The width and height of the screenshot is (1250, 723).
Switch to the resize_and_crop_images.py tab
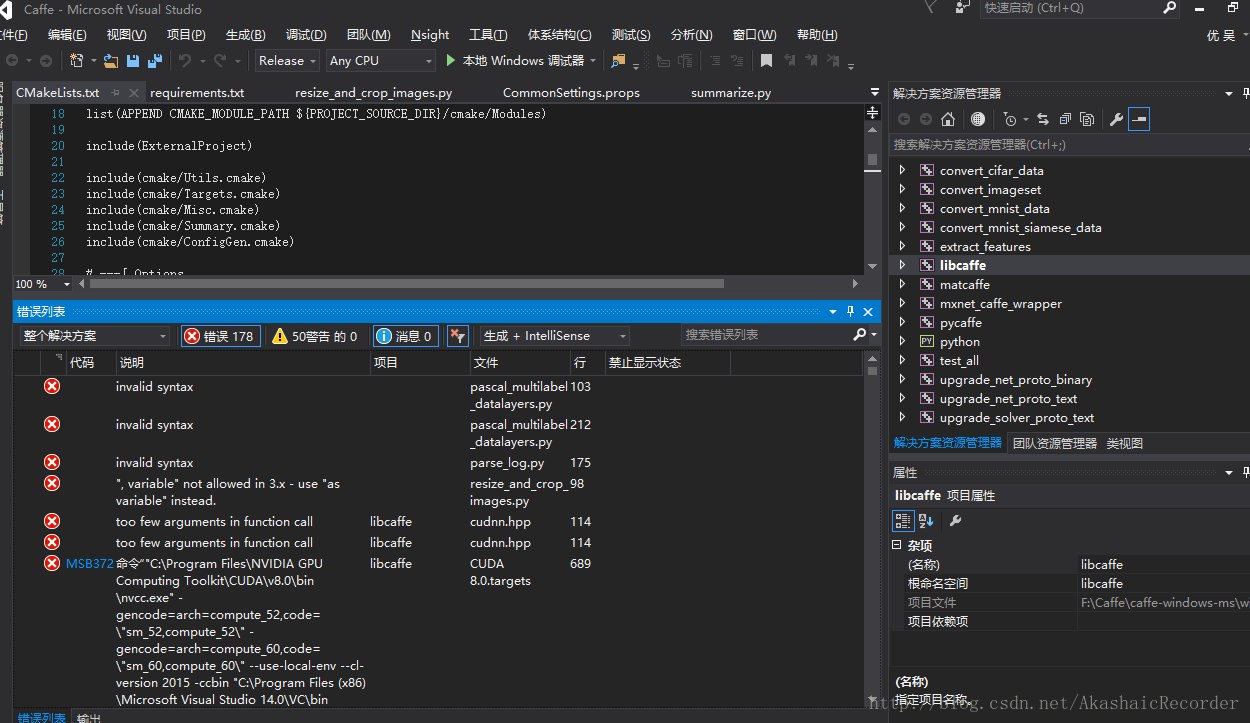click(374, 93)
